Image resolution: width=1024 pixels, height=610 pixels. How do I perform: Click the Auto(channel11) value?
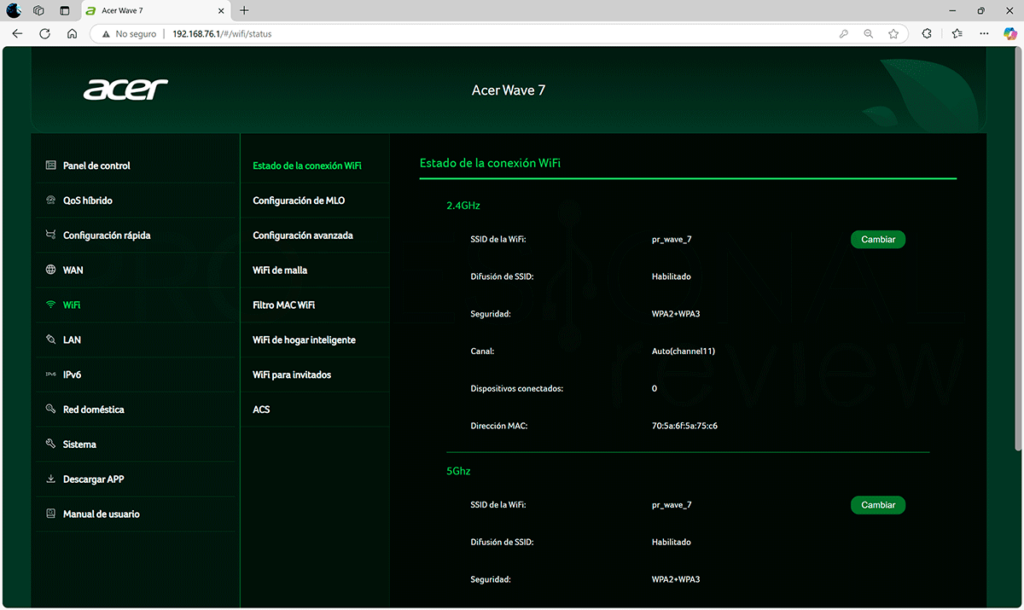pos(683,351)
